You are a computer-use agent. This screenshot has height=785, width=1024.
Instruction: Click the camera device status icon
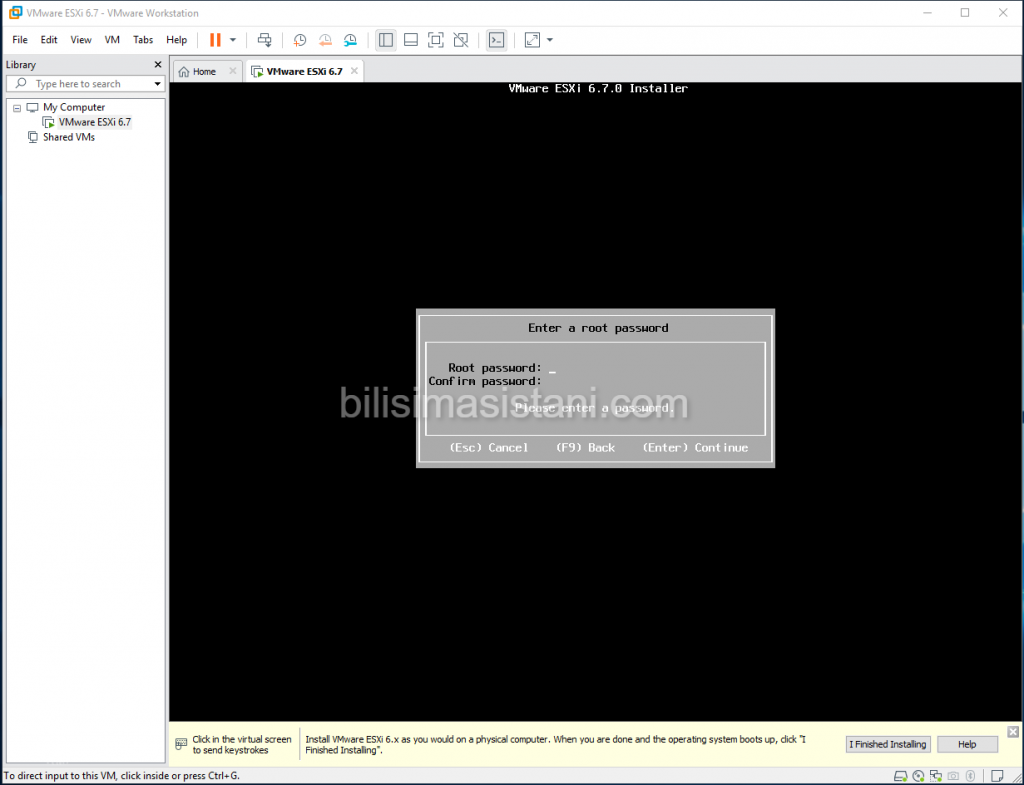click(953, 776)
